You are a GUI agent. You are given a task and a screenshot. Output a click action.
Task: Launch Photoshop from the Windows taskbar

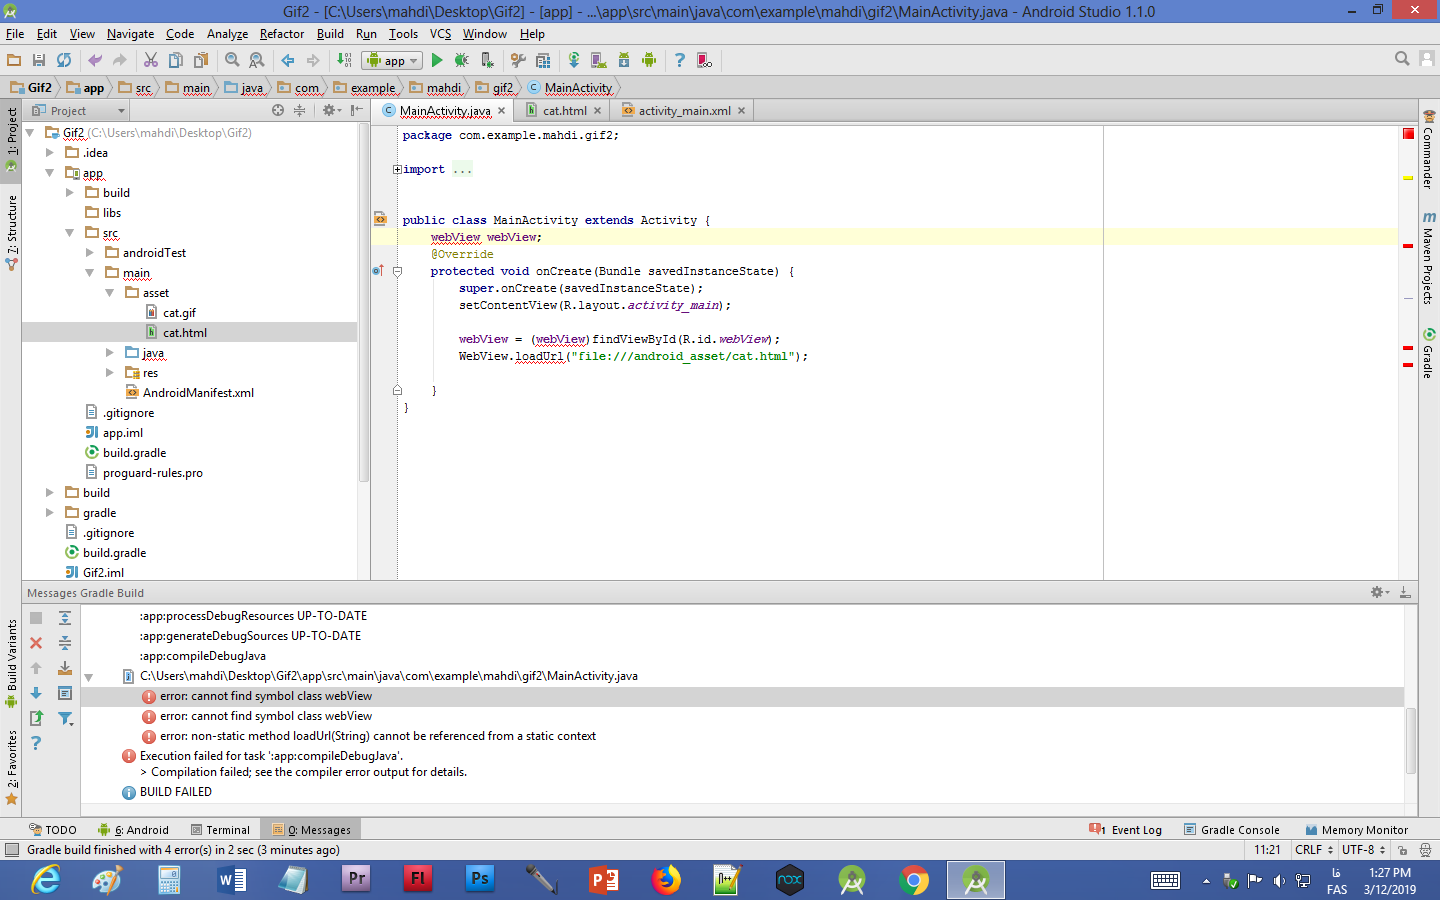479,880
